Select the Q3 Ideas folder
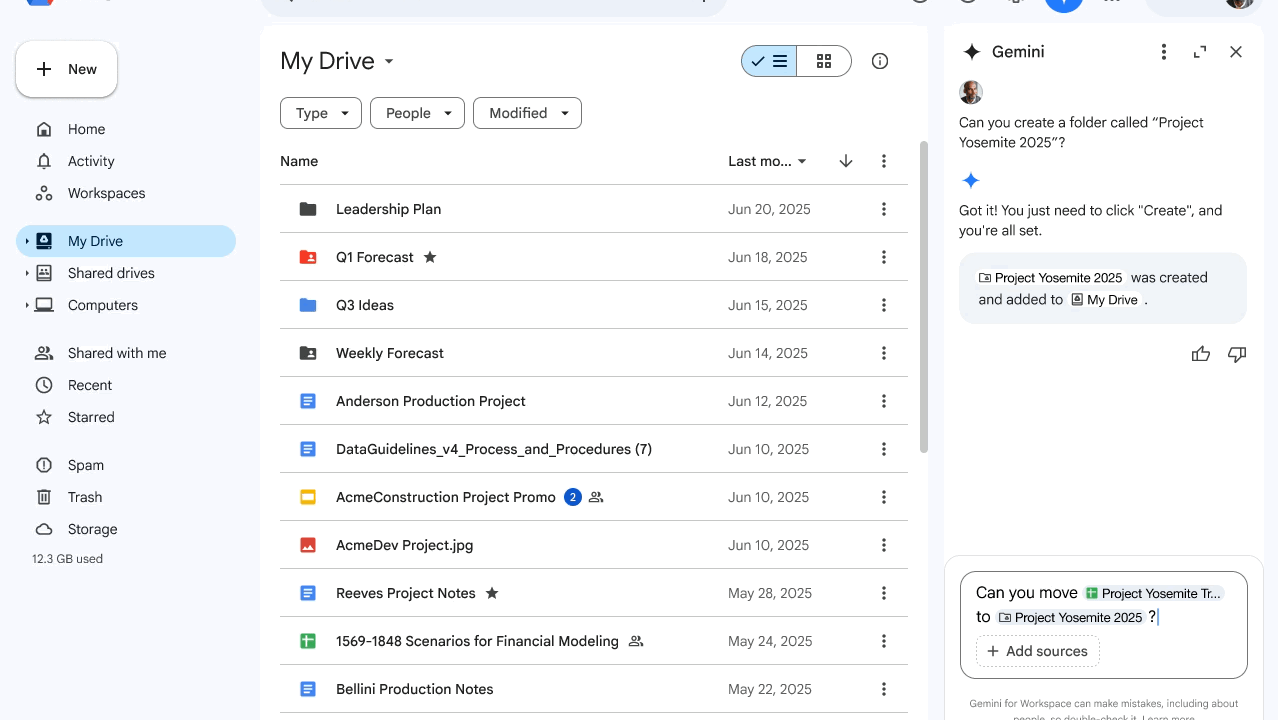This screenshot has width=1278, height=720. point(594,305)
